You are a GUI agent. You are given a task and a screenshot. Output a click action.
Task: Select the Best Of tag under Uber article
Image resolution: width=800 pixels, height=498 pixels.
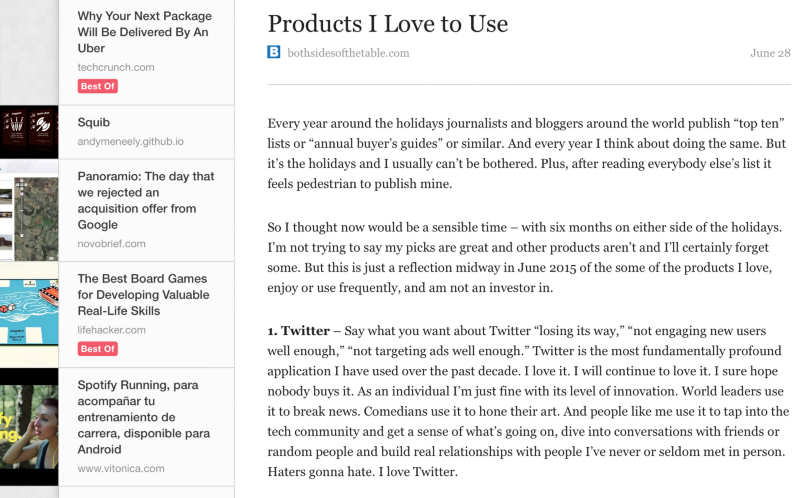pyautogui.click(x=98, y=87)
